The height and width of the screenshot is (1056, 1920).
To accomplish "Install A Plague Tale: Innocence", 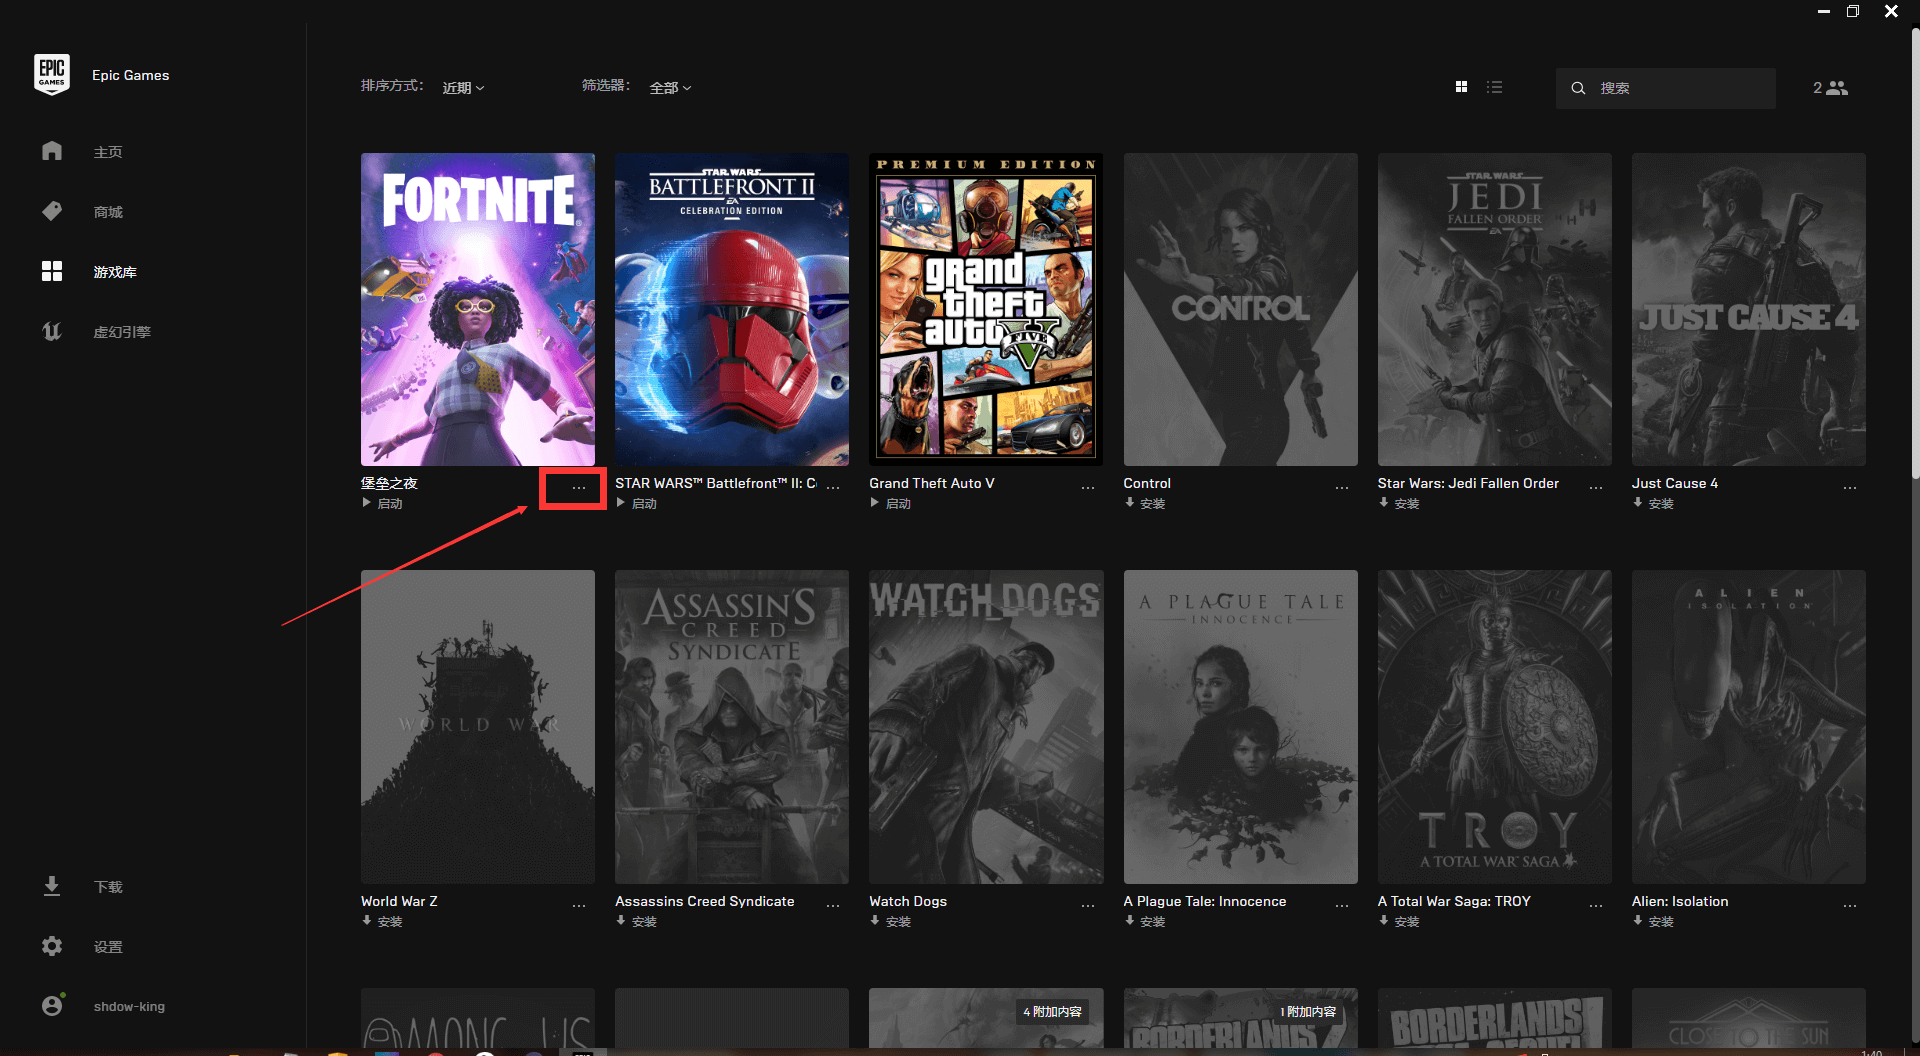I will coord(1145,922).
